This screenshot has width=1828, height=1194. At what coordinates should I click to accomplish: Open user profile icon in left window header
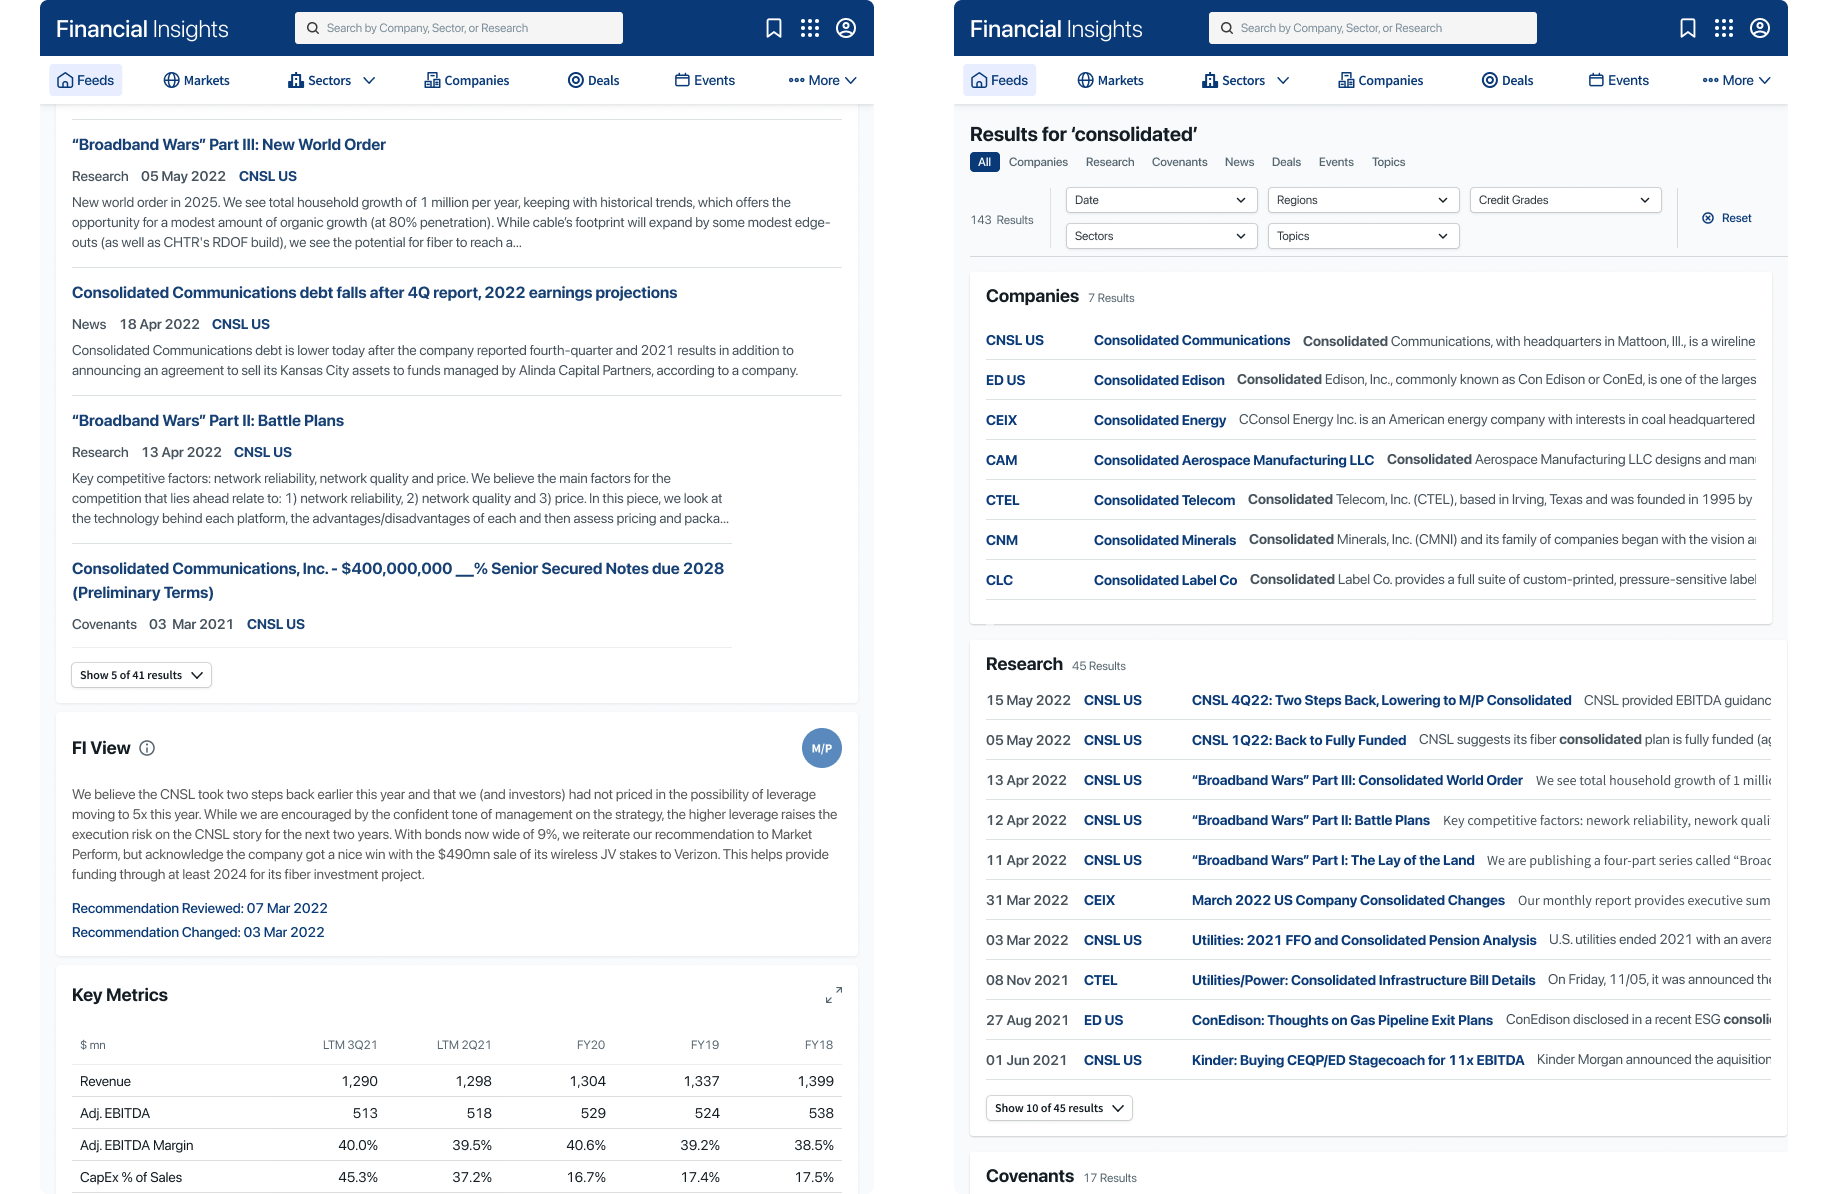846,28
